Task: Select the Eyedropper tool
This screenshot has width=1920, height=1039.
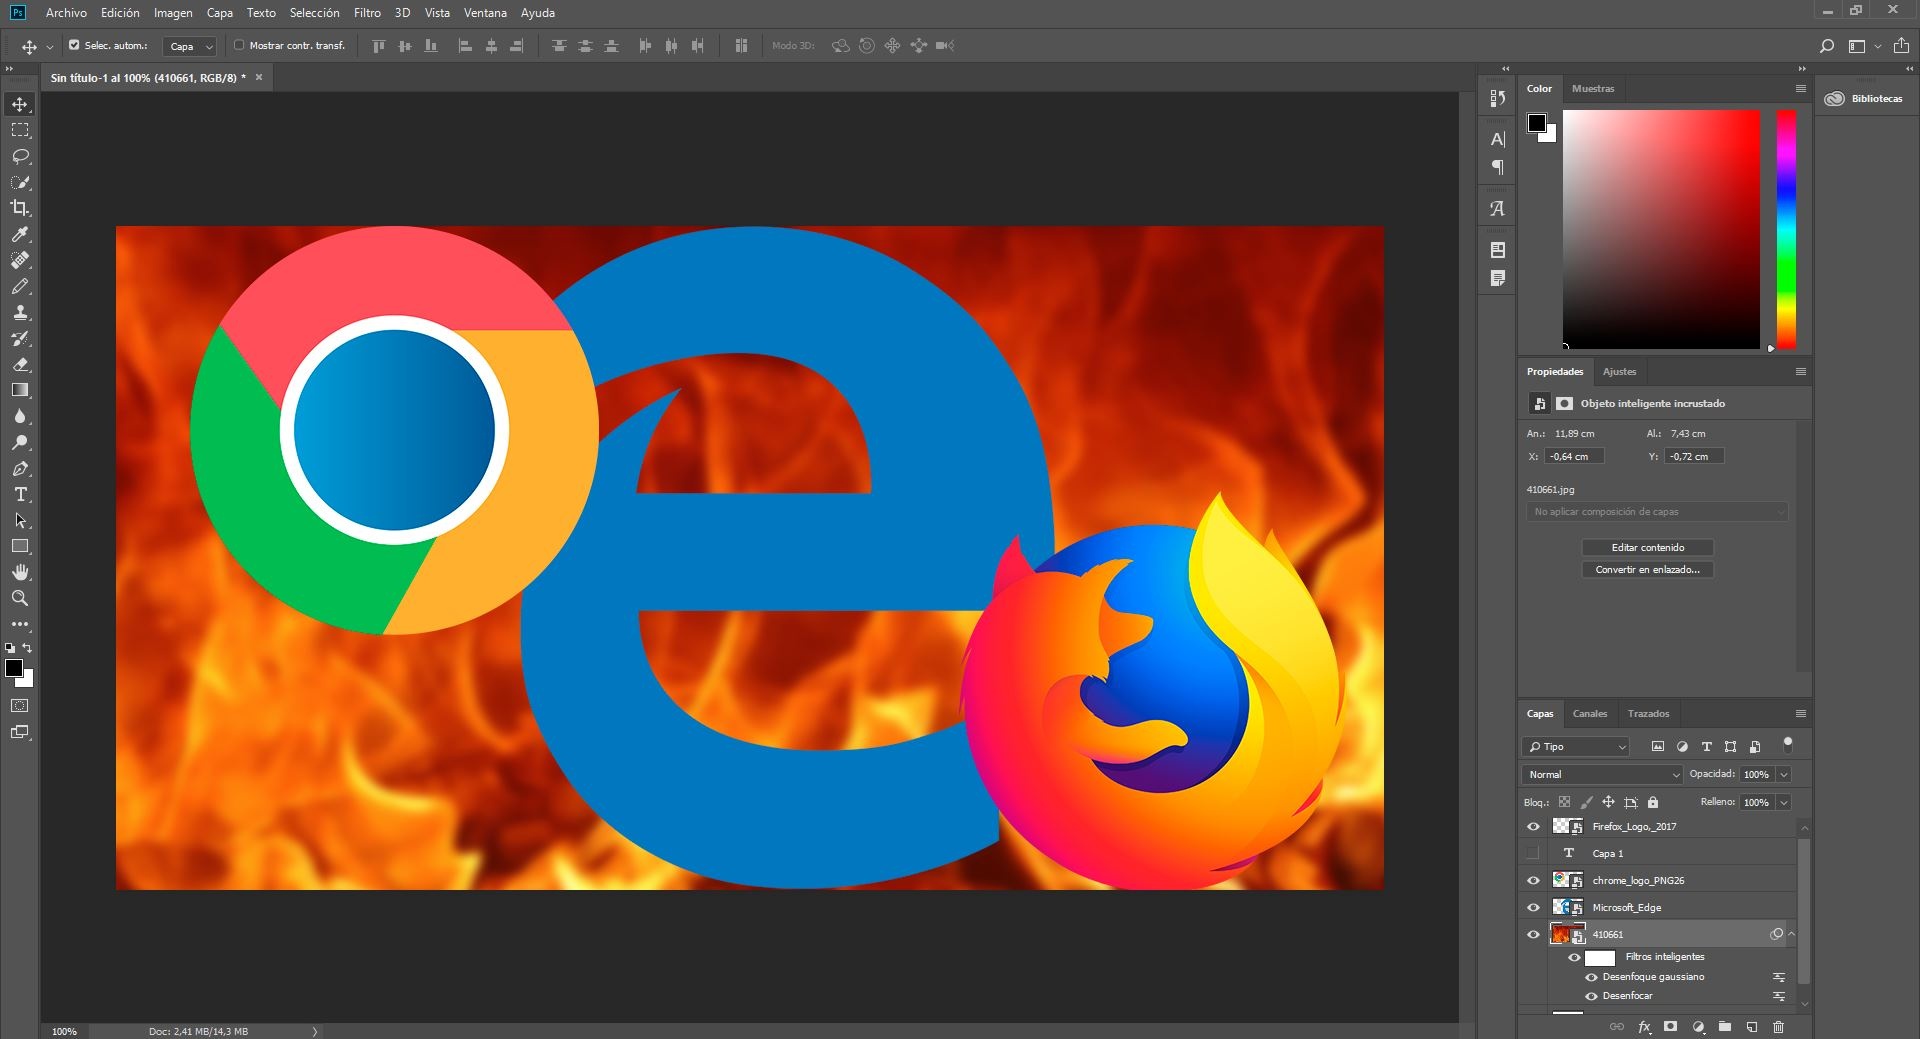Action: click(x=20, y=234)
